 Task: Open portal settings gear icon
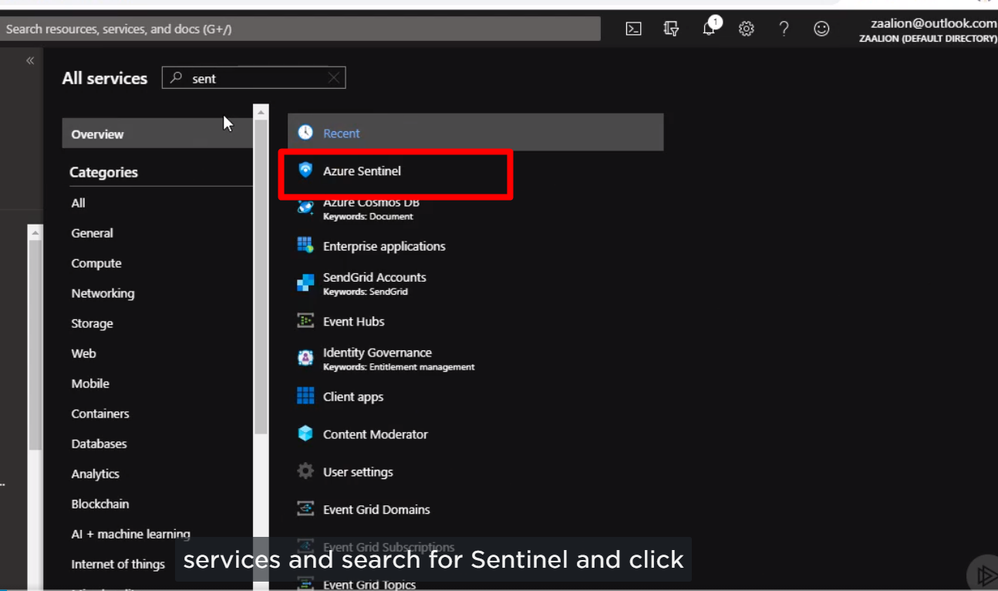click(746, 29)
